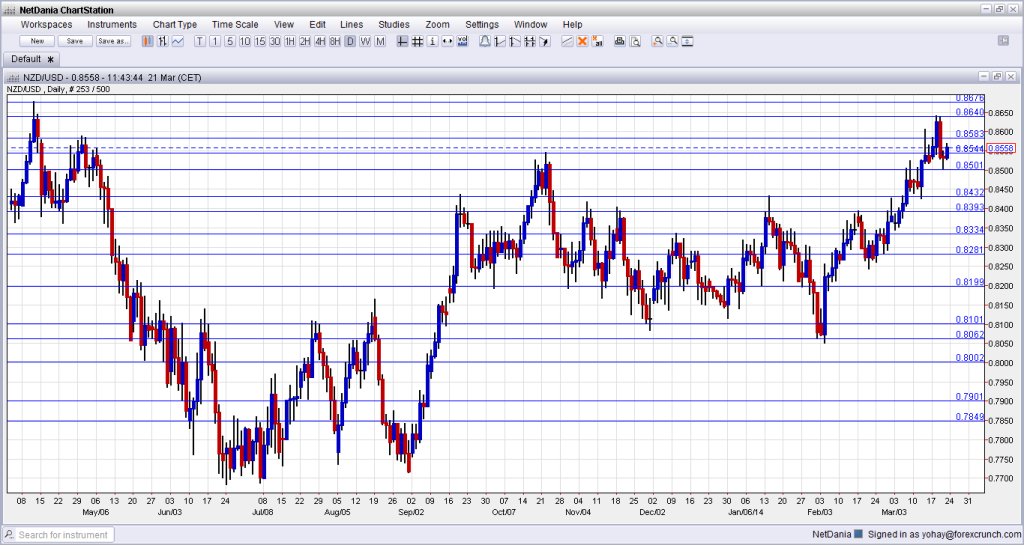
Task: Select the 1H time scale
Action: click(x=290, y=41)
